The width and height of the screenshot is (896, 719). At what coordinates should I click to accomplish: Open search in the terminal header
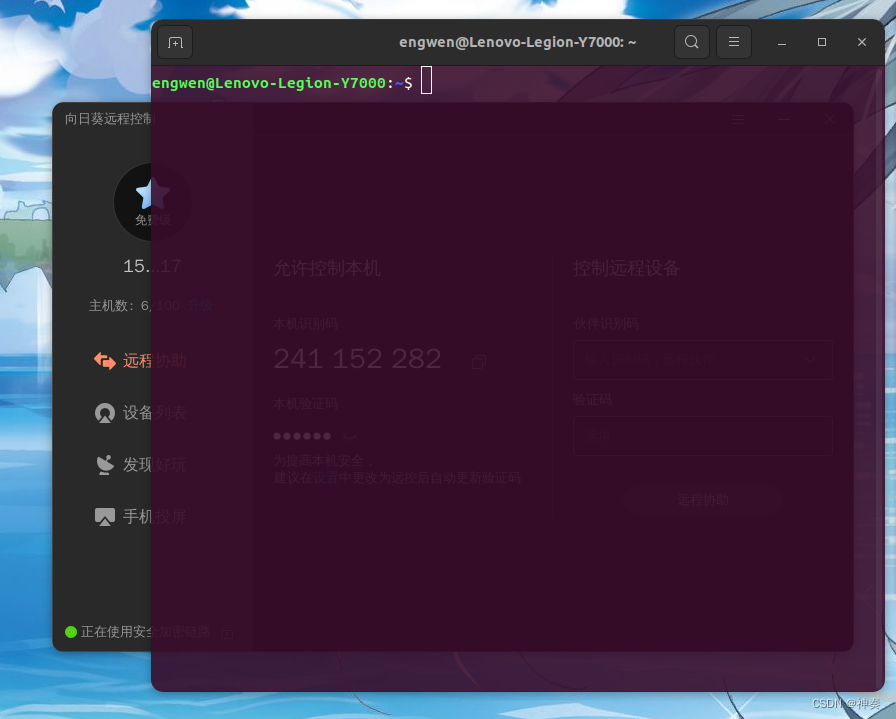pos(692,42)
